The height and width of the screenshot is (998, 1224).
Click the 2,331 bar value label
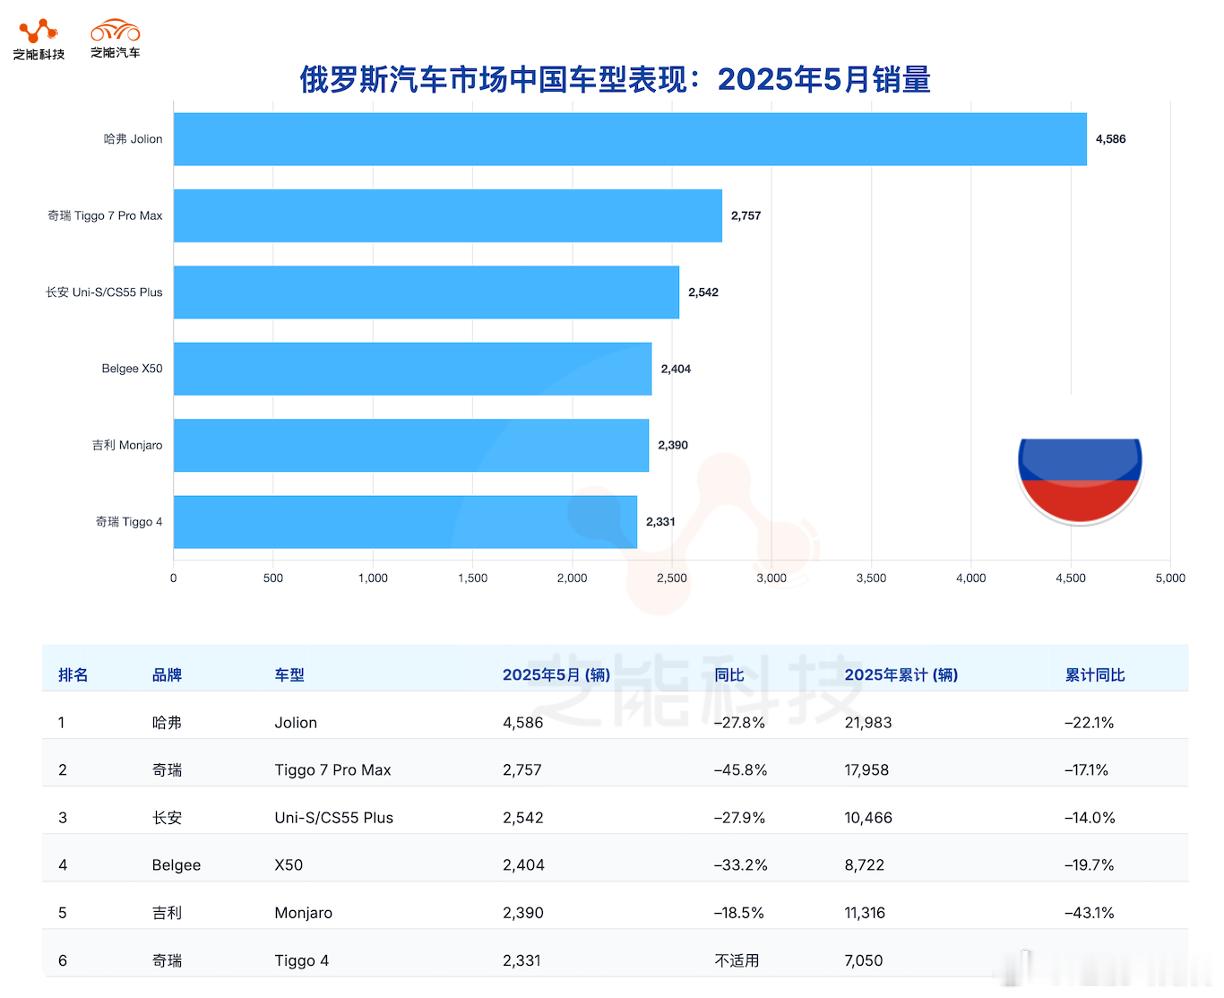[x=660, y=522]
